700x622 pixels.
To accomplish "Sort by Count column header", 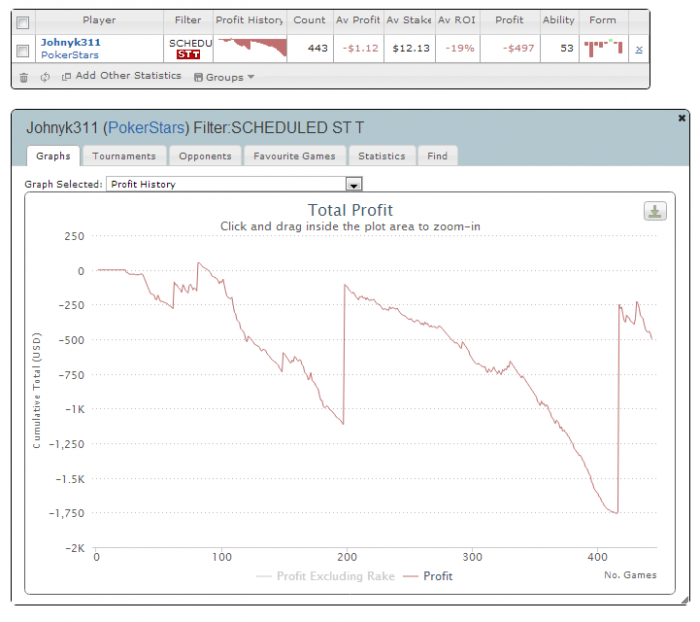I will pos(309,20).
